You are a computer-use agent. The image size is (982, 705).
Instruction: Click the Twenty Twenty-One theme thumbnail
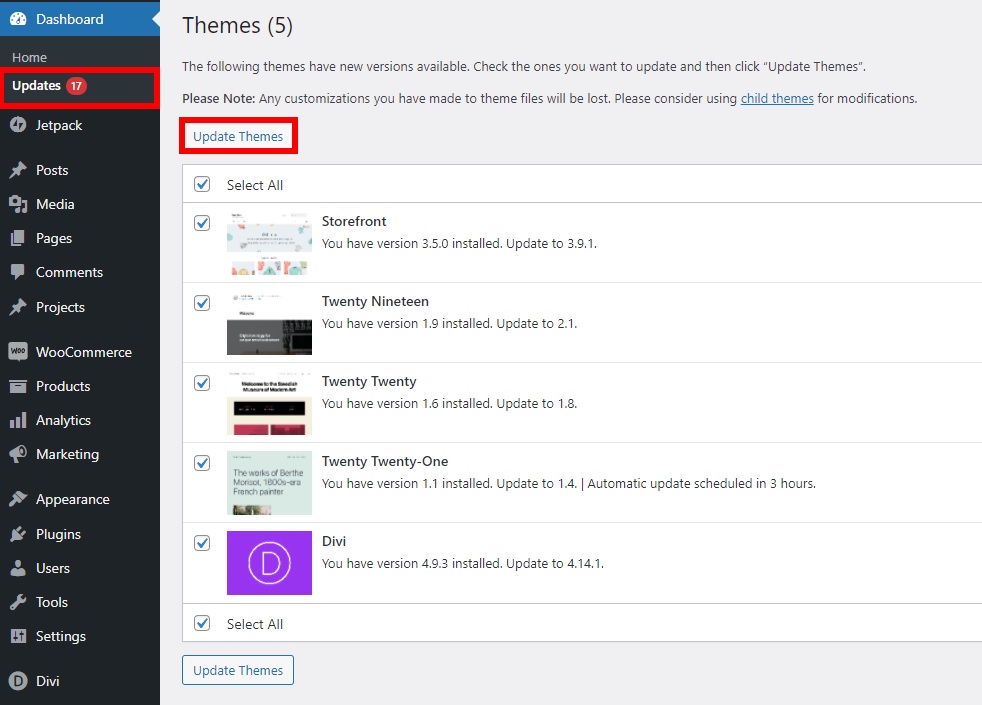[x=269, y=483]
